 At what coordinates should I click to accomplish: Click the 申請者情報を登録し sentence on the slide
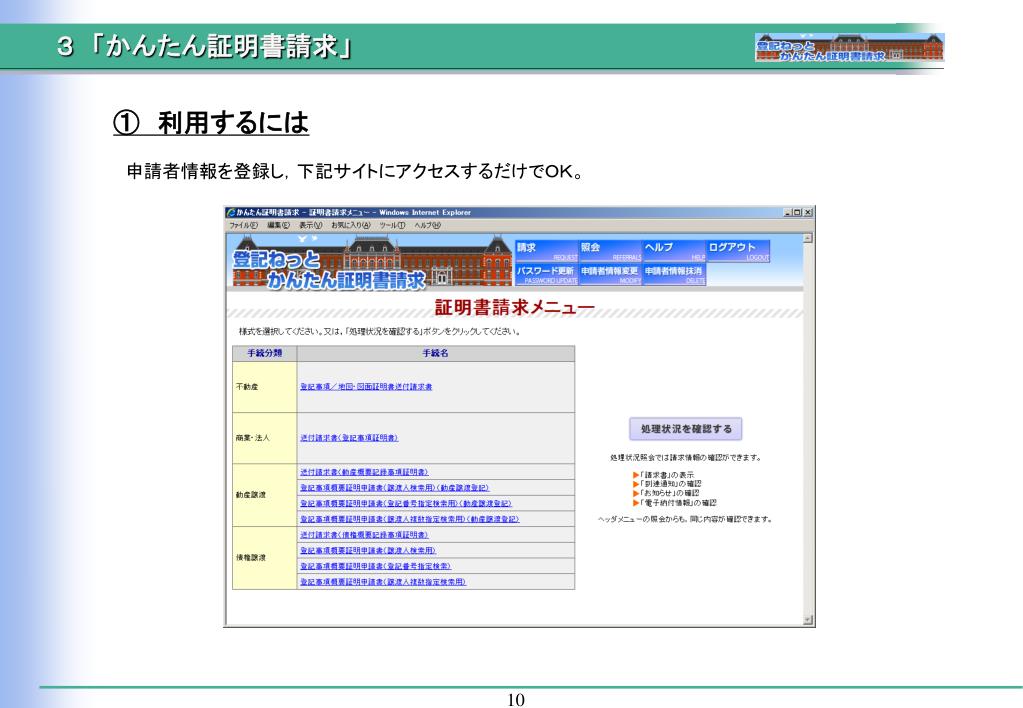coord(354,172)
